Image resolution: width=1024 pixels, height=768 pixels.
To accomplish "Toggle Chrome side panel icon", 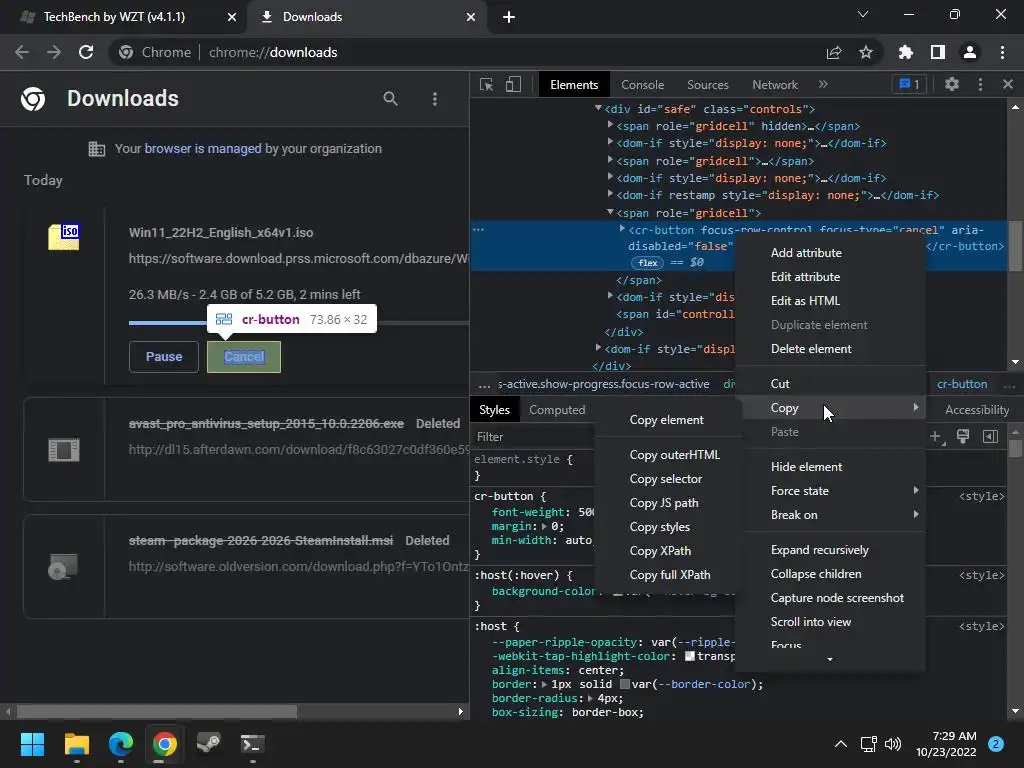I will click(x=937, y=52).
